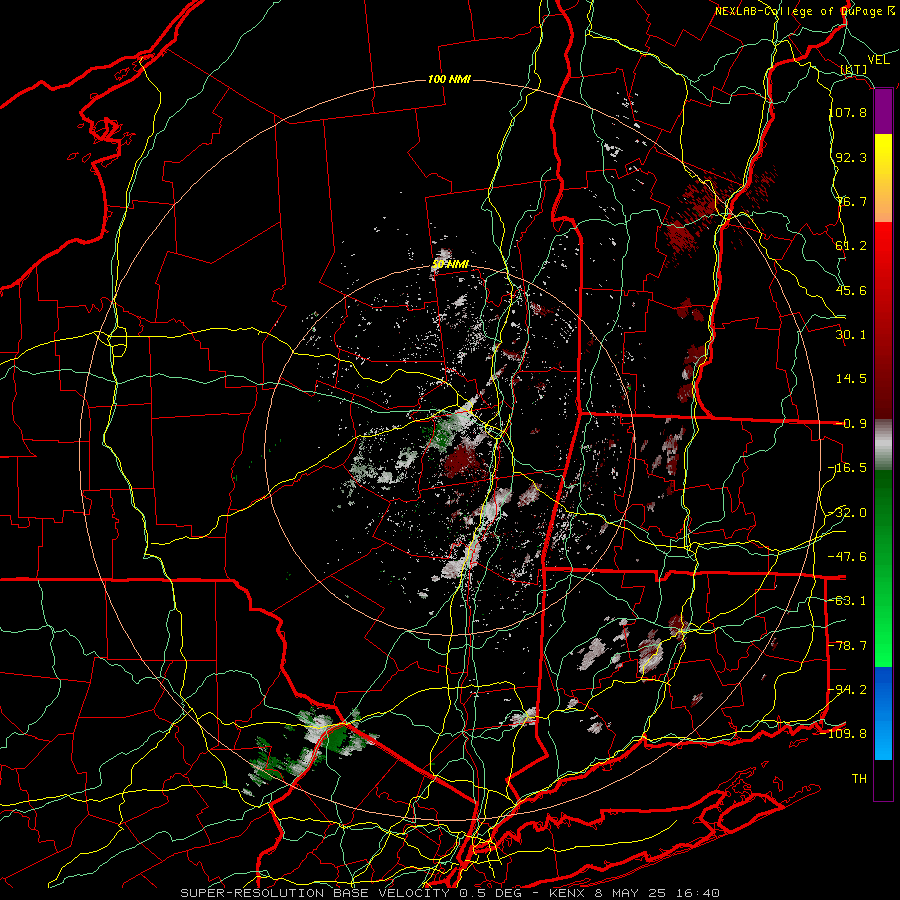
Task: Select the 107.8 scale value
Action: point(847,112)
